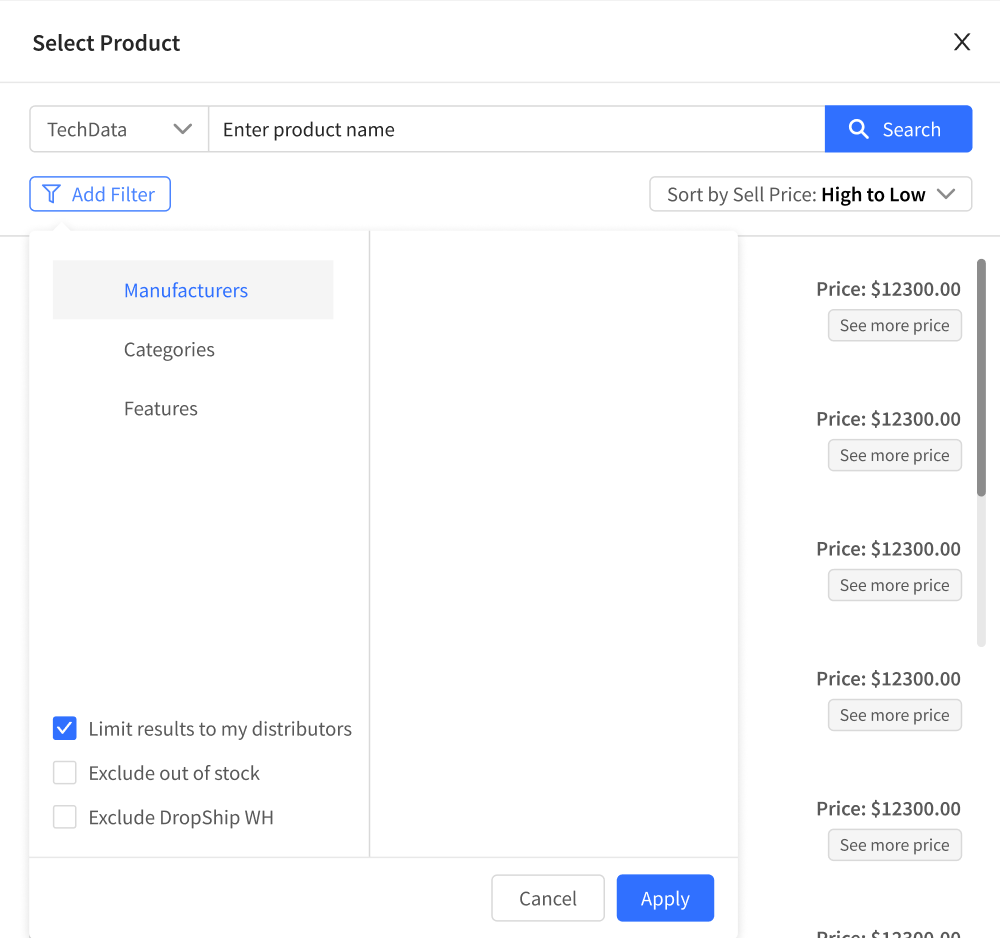1000x938 pixels.
Task: Select the Manufacturers filter tab
Action: 193,289
